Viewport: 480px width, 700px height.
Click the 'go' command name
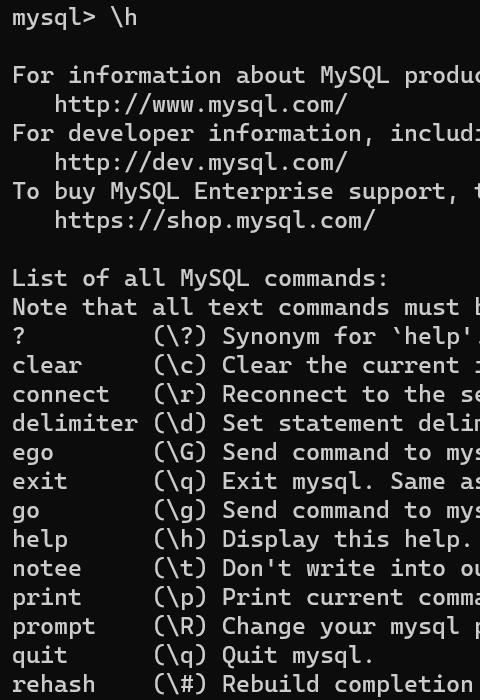[26, 512]
